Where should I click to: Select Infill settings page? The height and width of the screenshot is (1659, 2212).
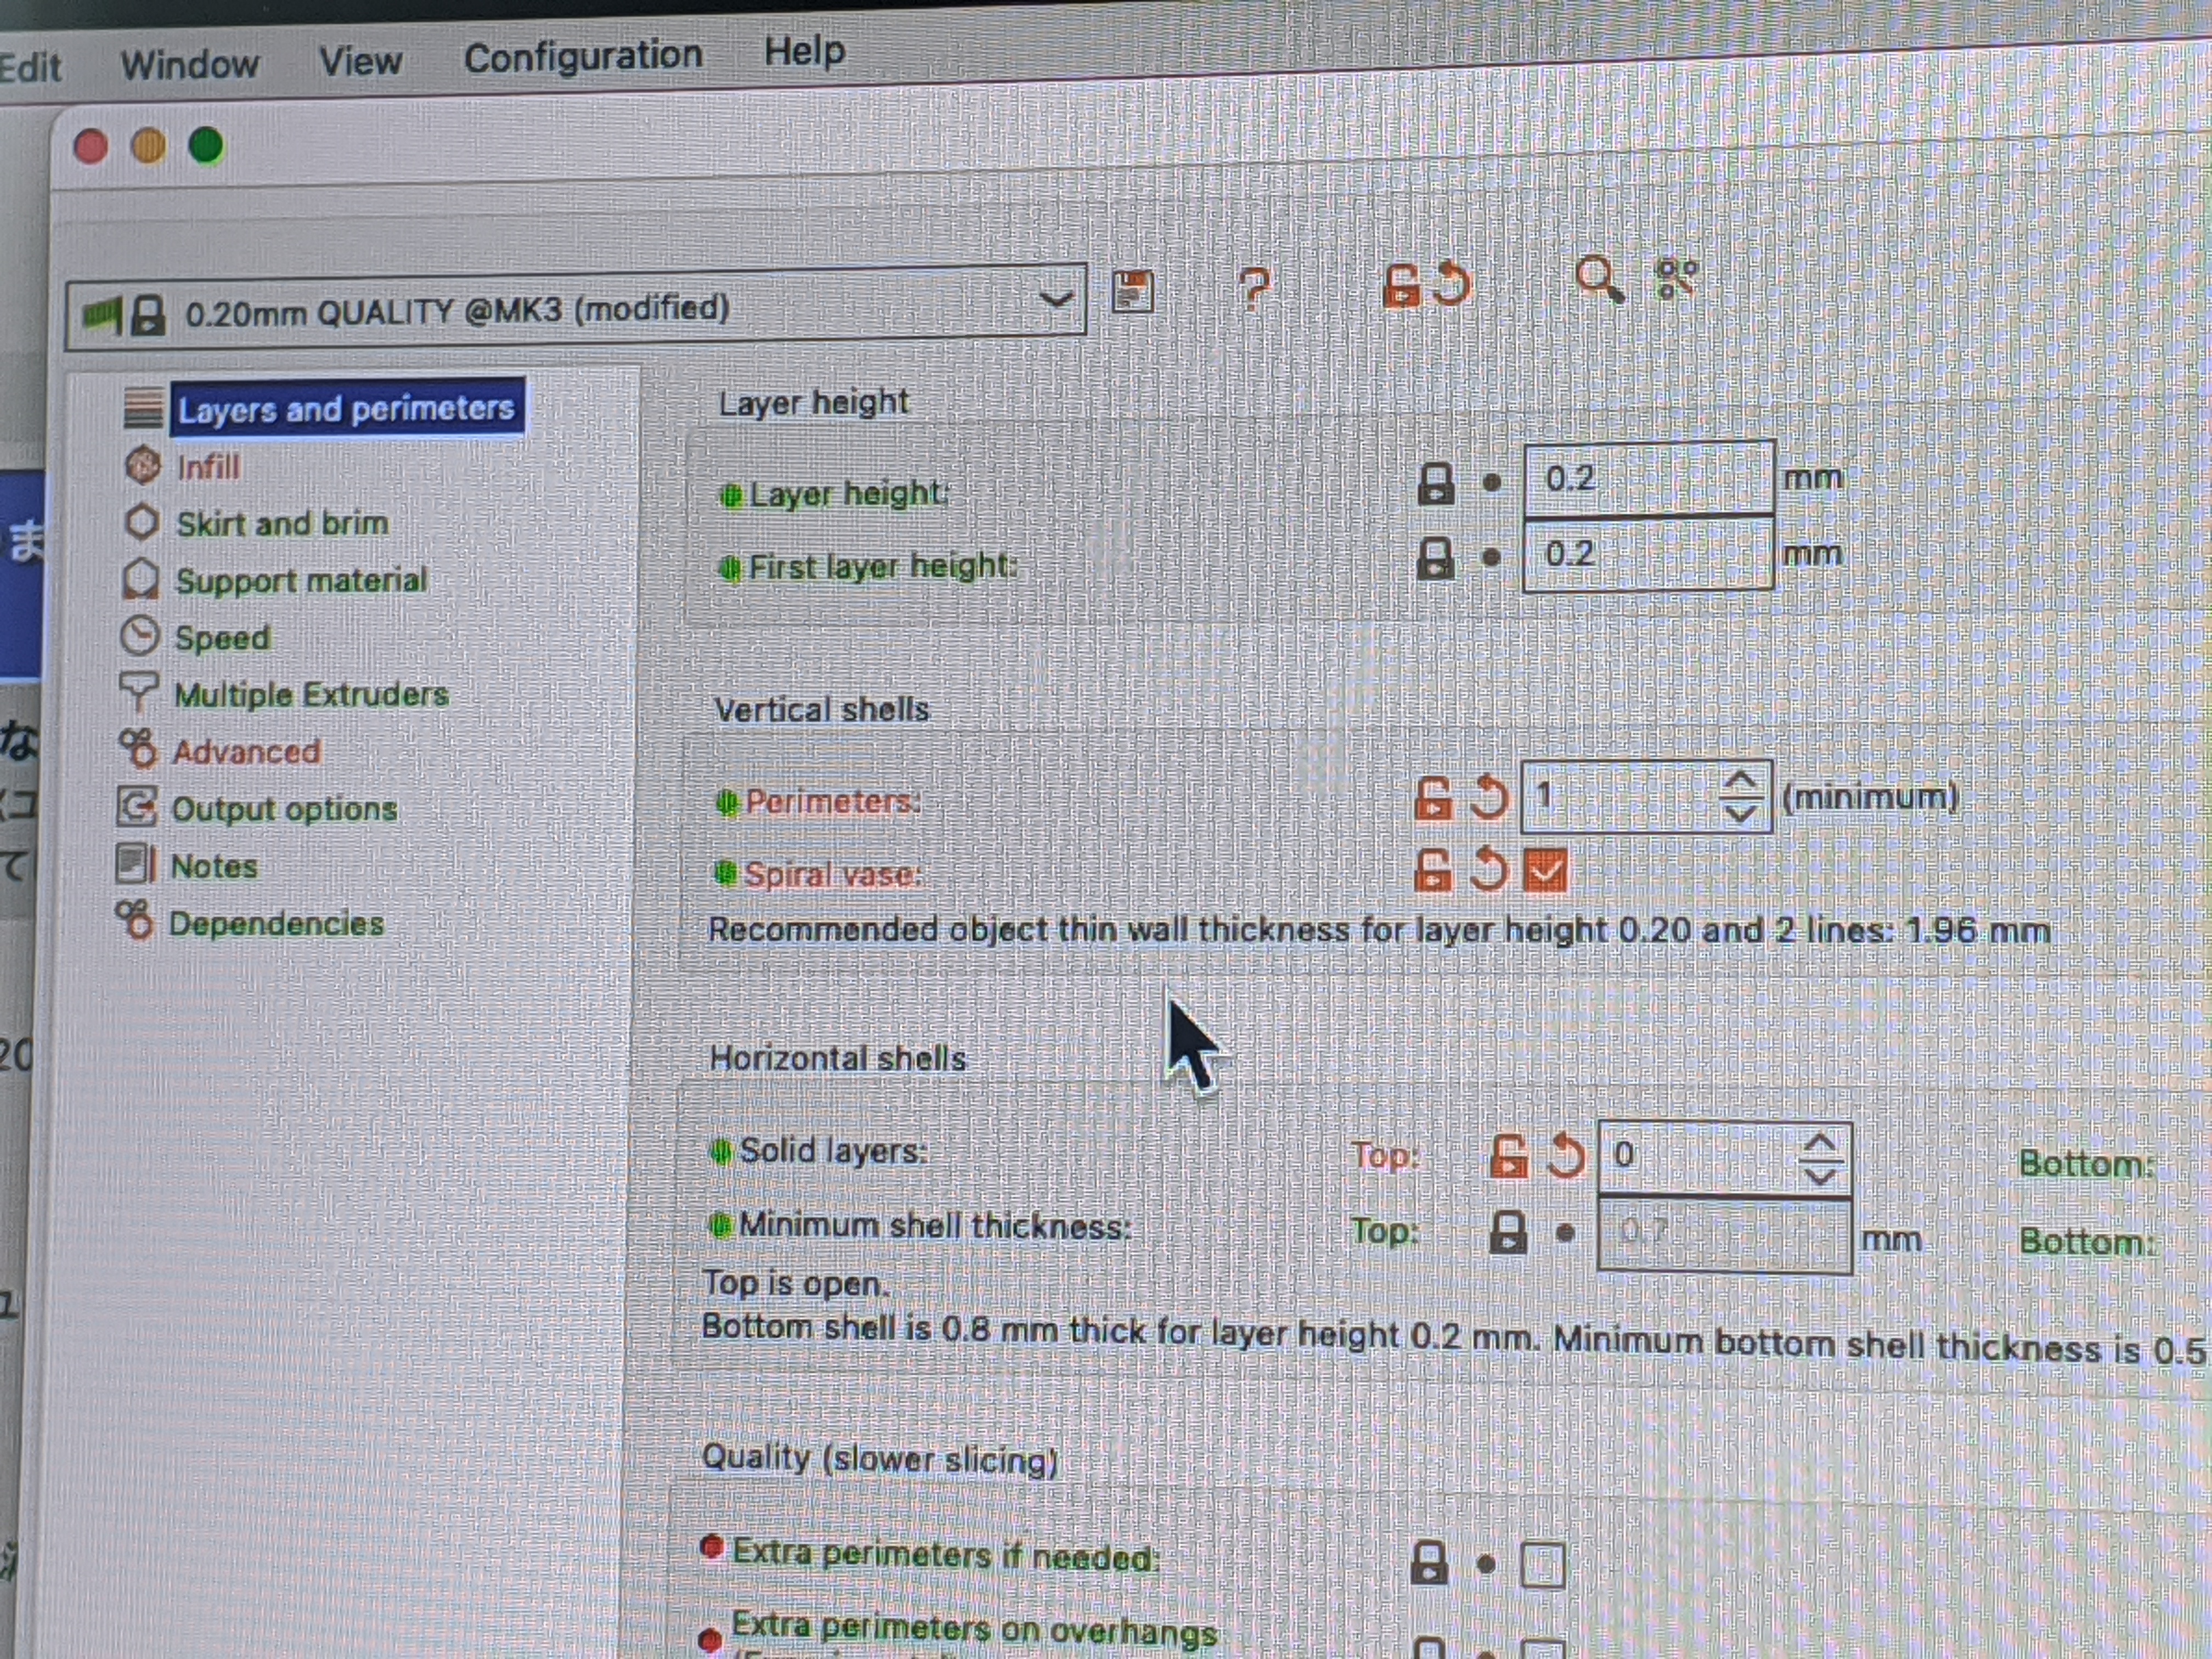point(208,467)
